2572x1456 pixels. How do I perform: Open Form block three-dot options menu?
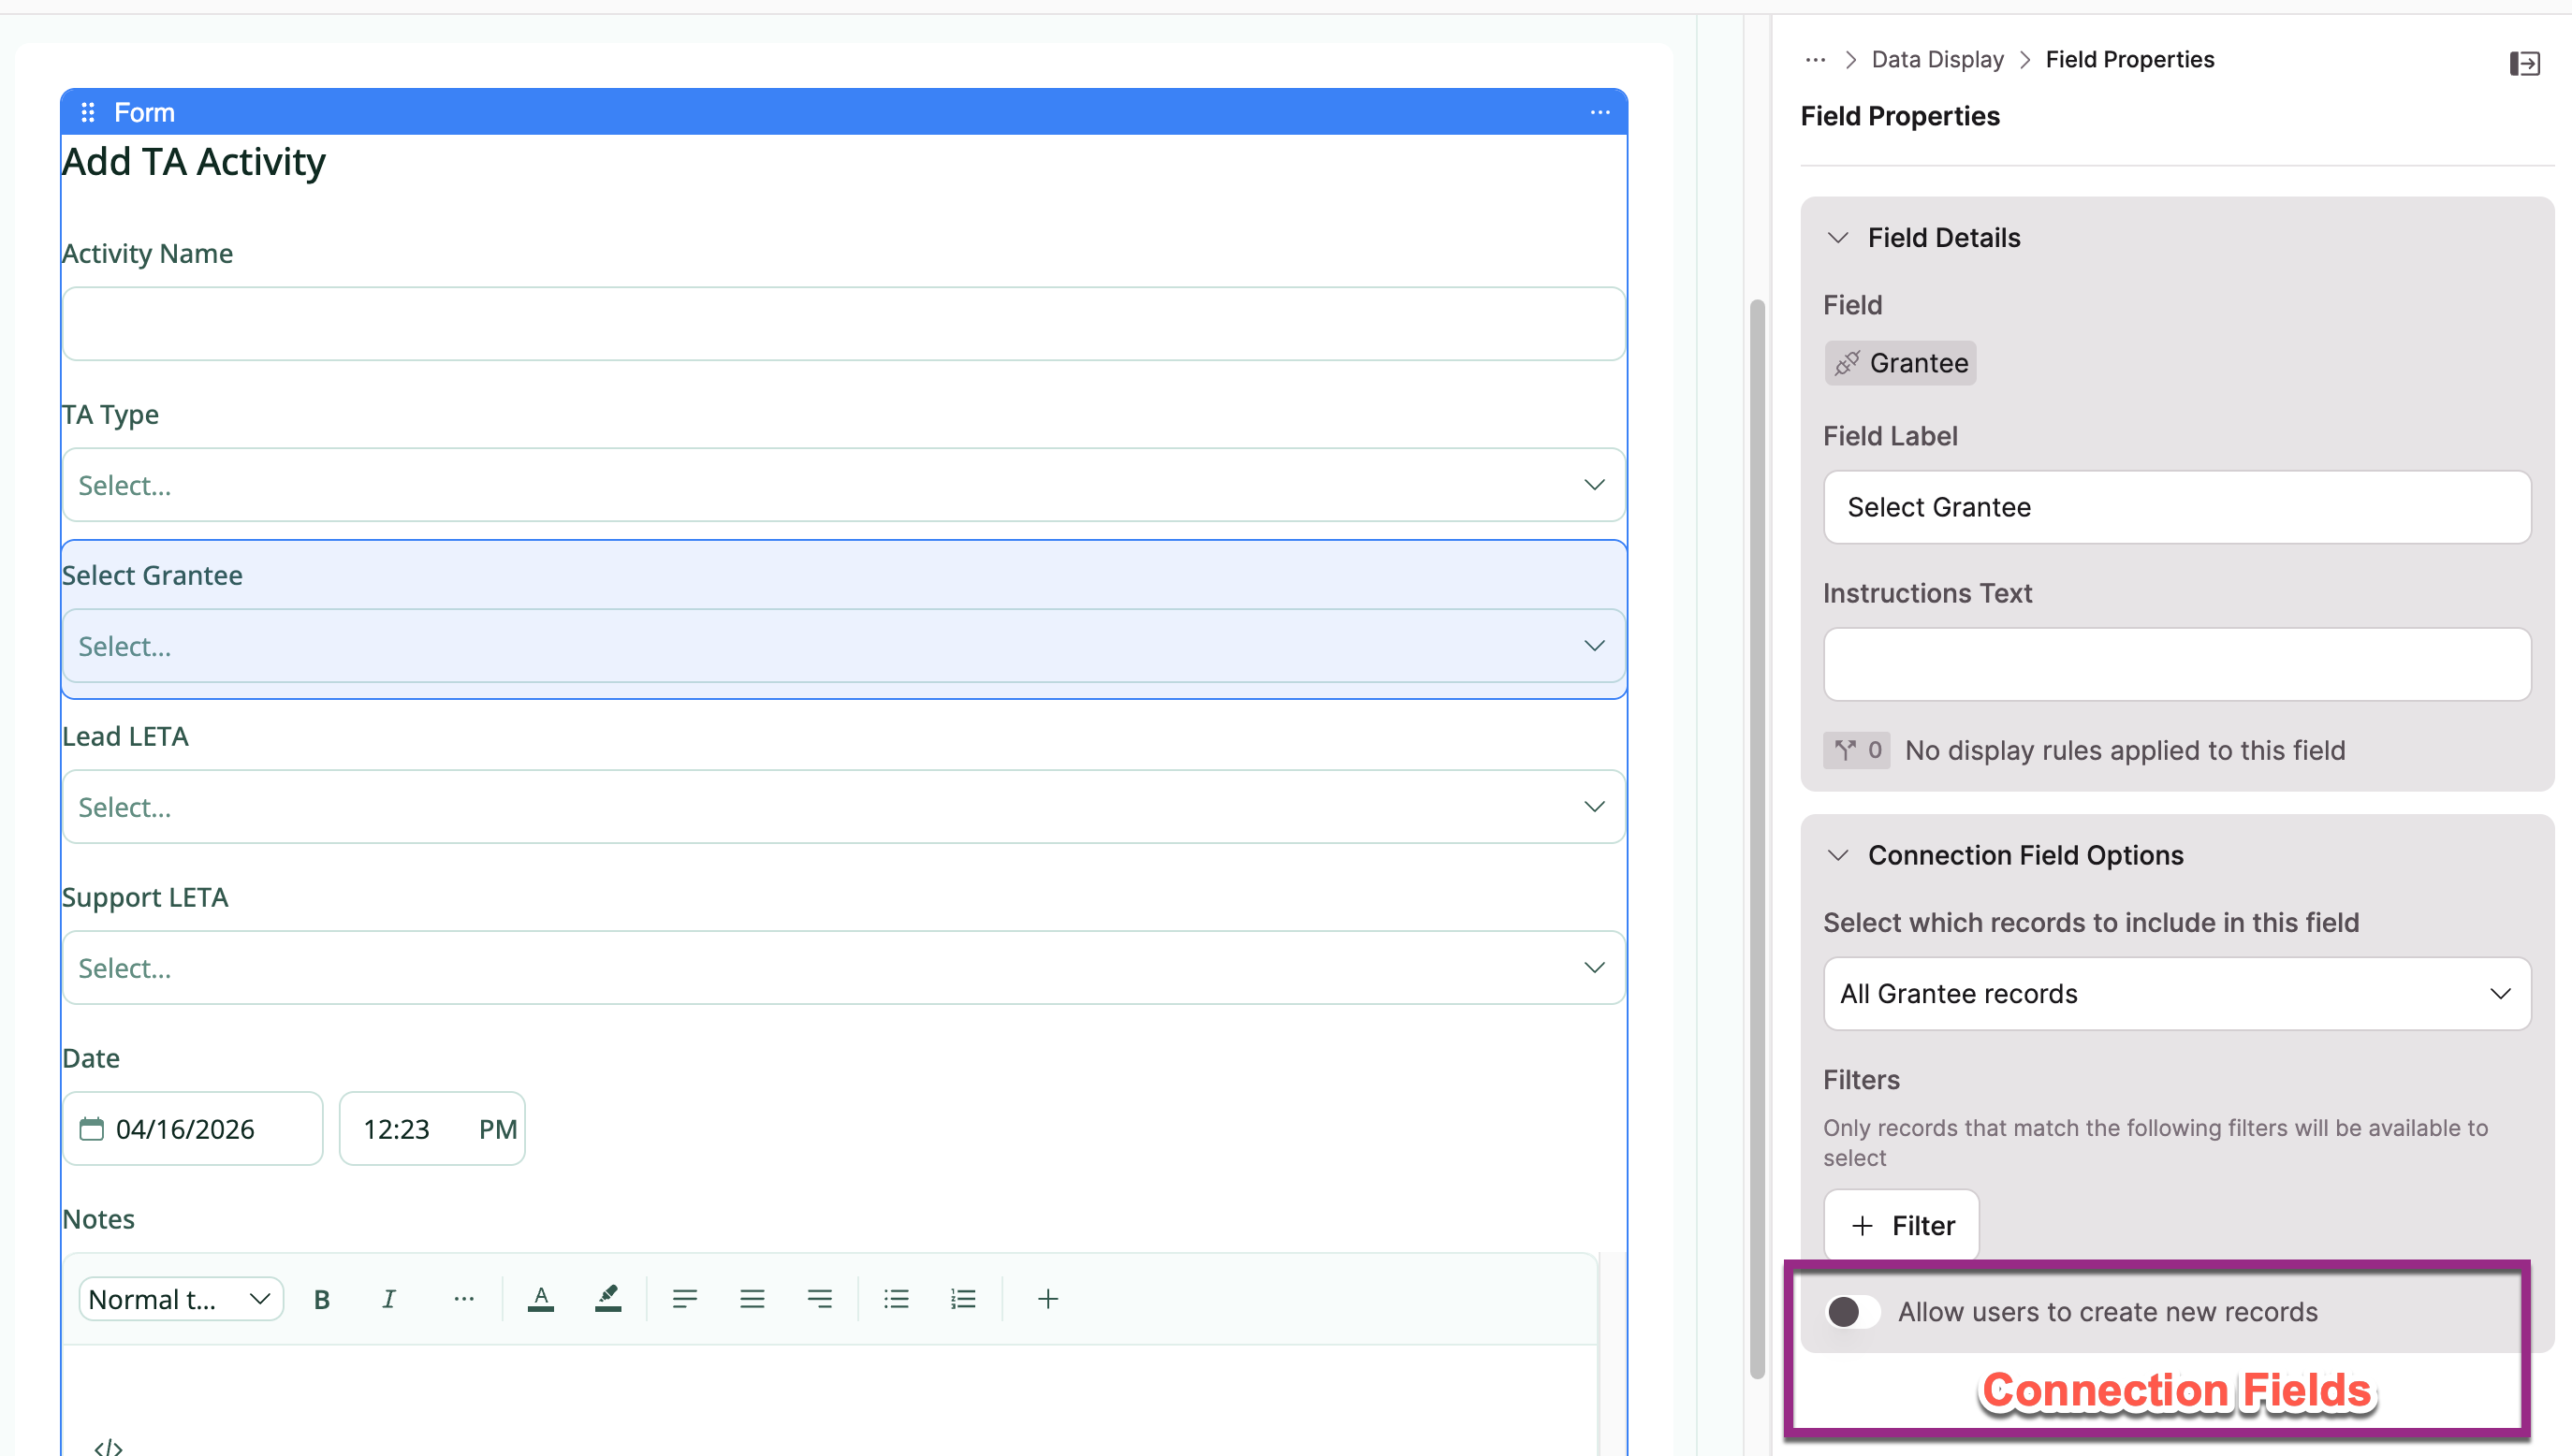[x=1599, y=112]
